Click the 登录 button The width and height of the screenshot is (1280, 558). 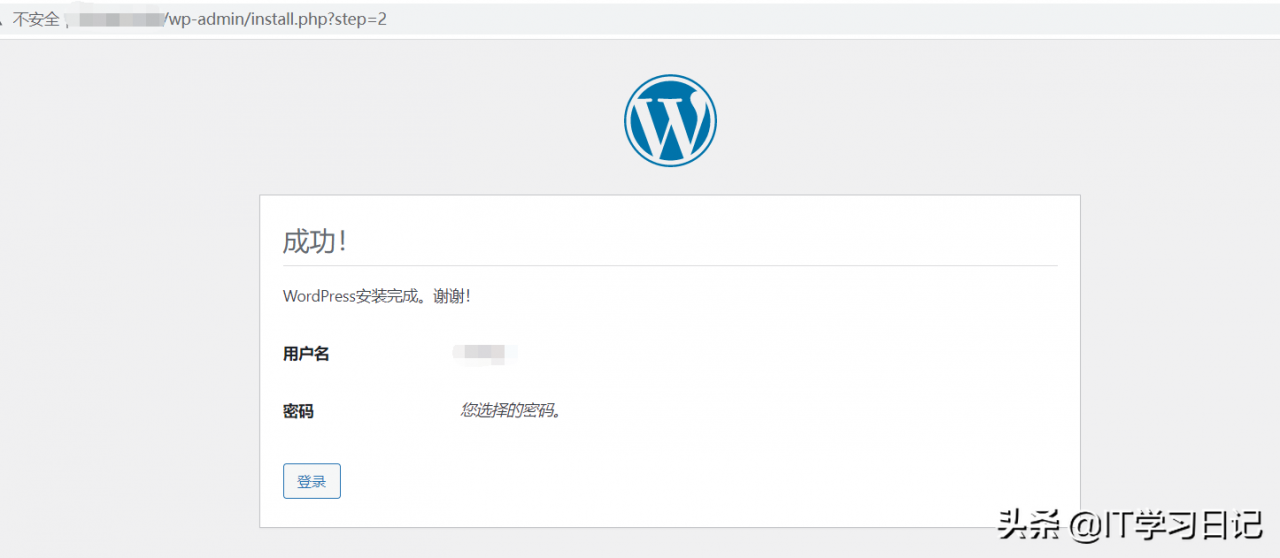pos(312,481)
